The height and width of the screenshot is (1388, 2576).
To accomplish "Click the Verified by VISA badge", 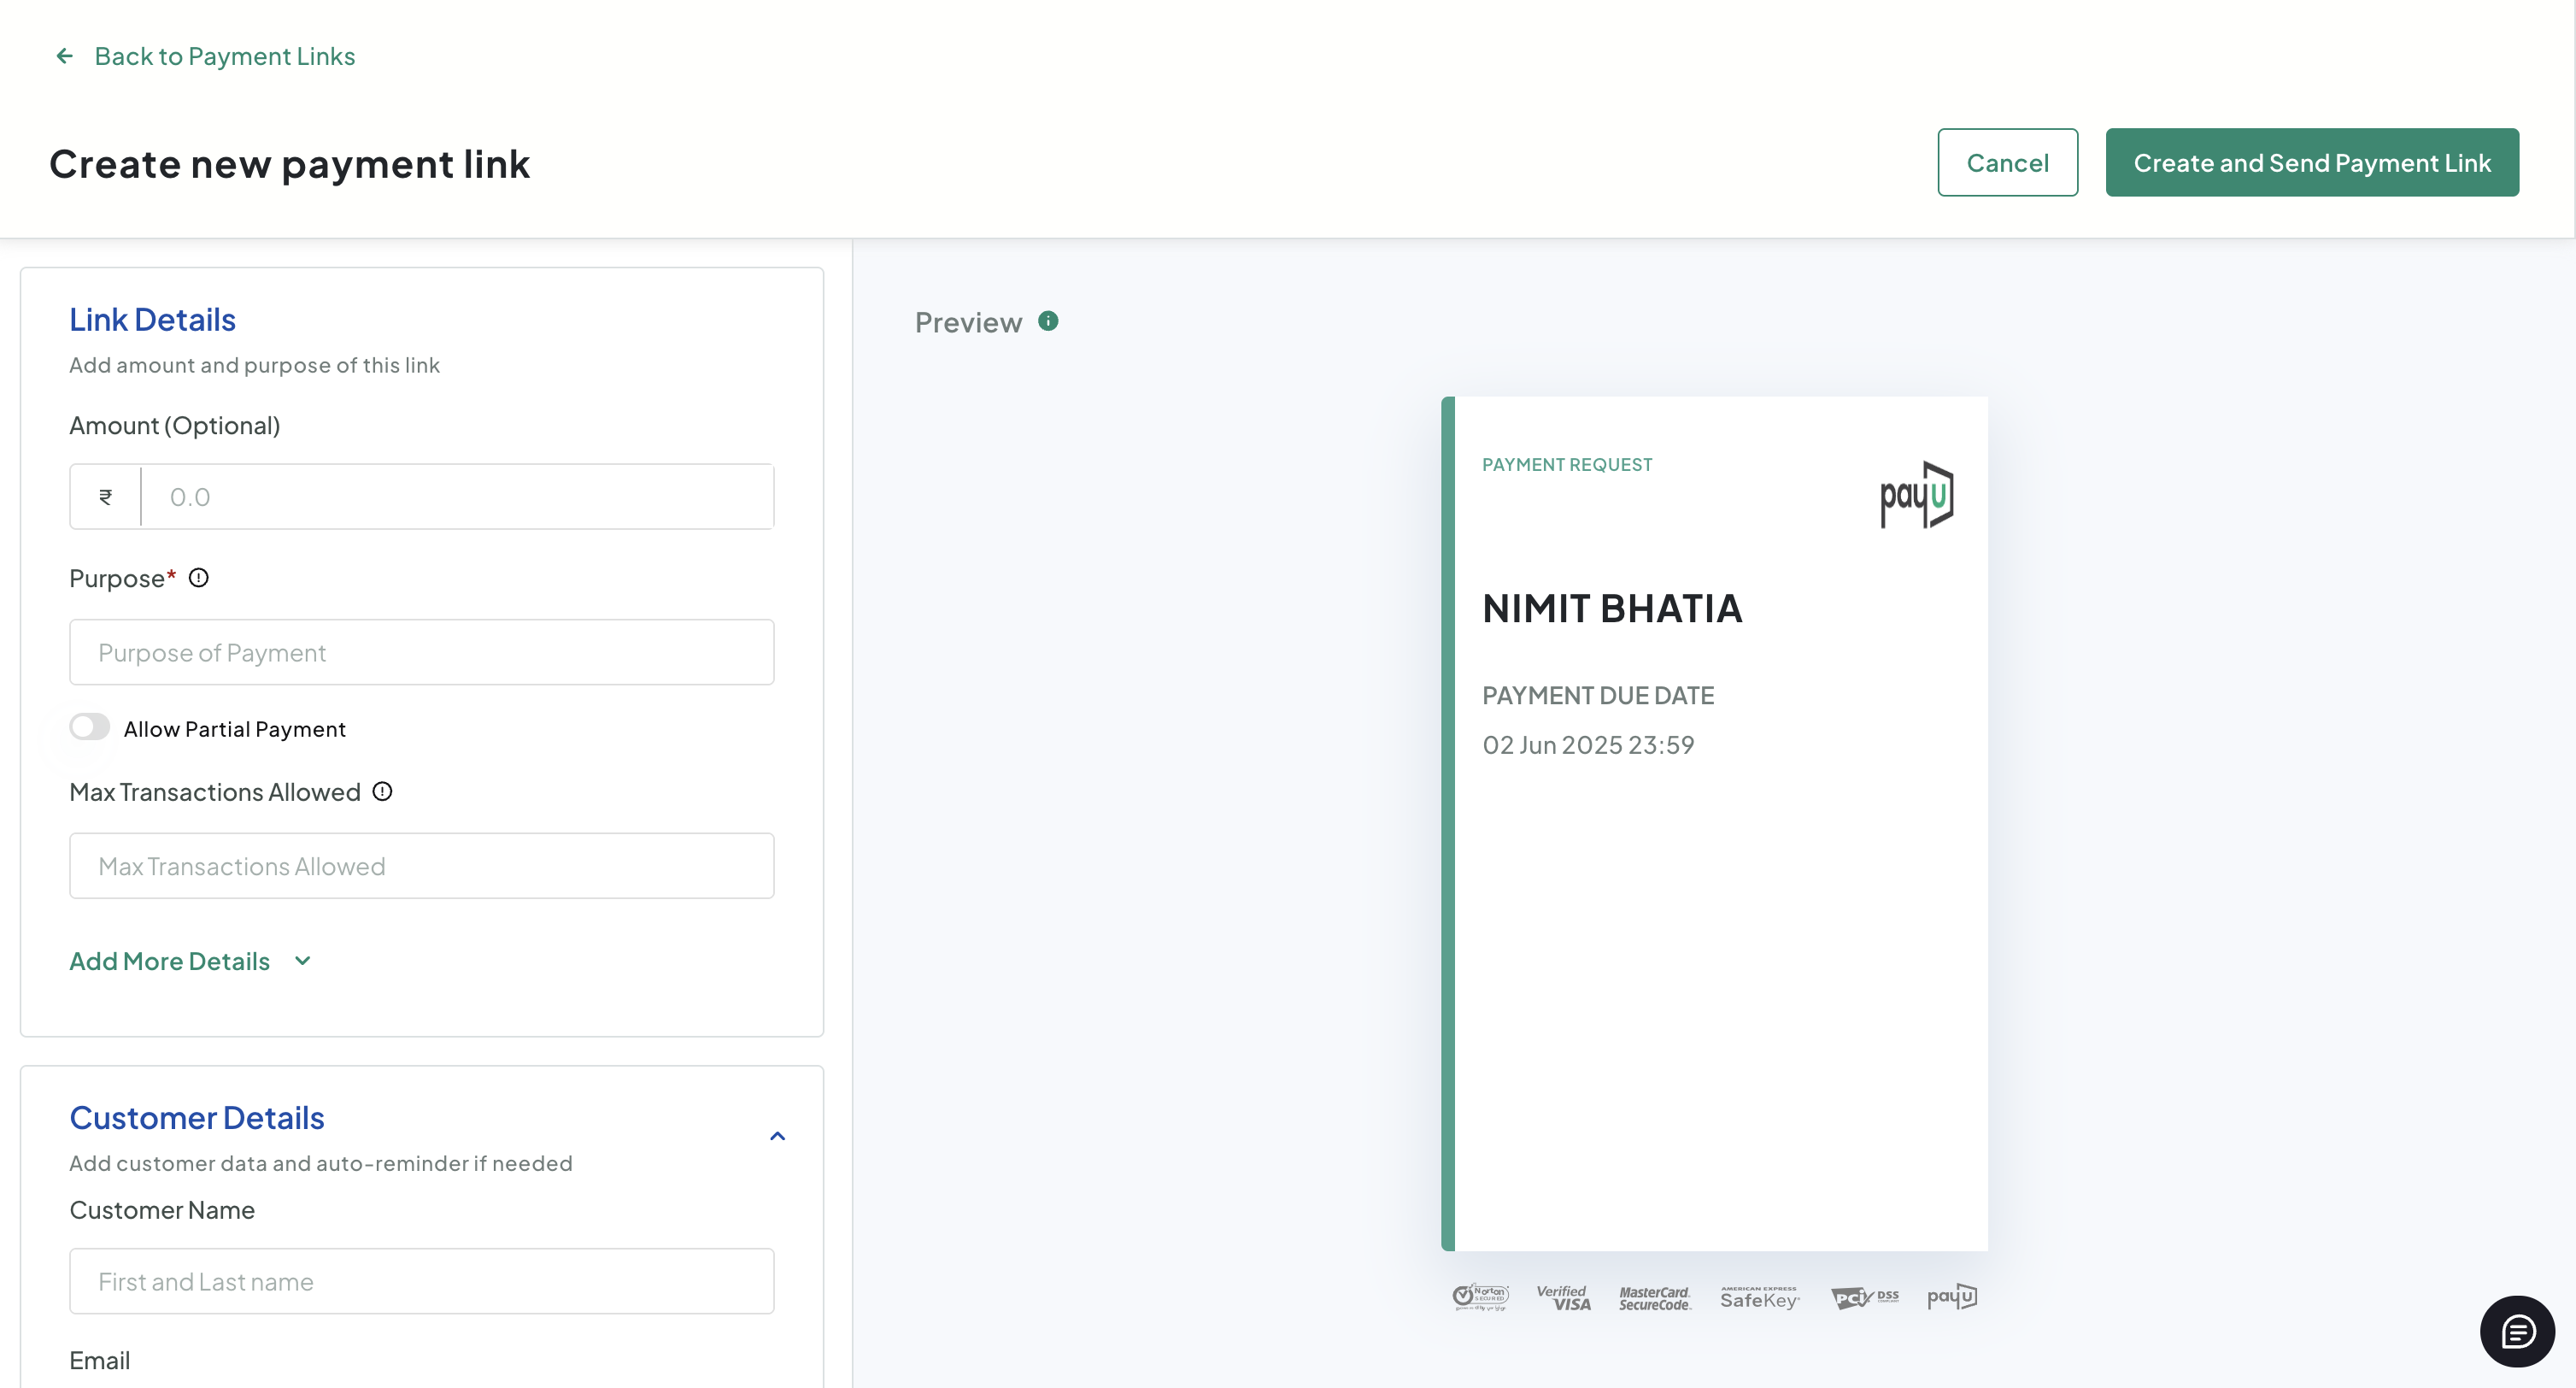I will coord(1564,1298).
